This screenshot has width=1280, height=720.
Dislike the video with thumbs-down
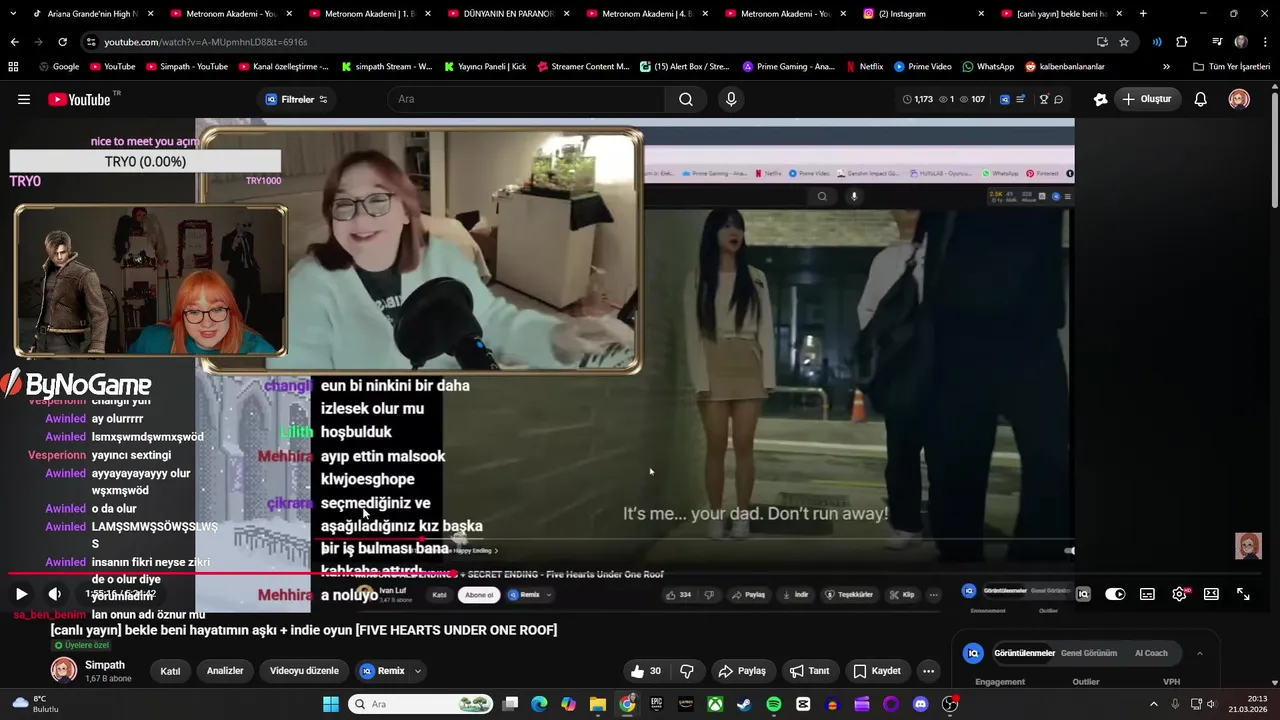(x=687, y=671)
